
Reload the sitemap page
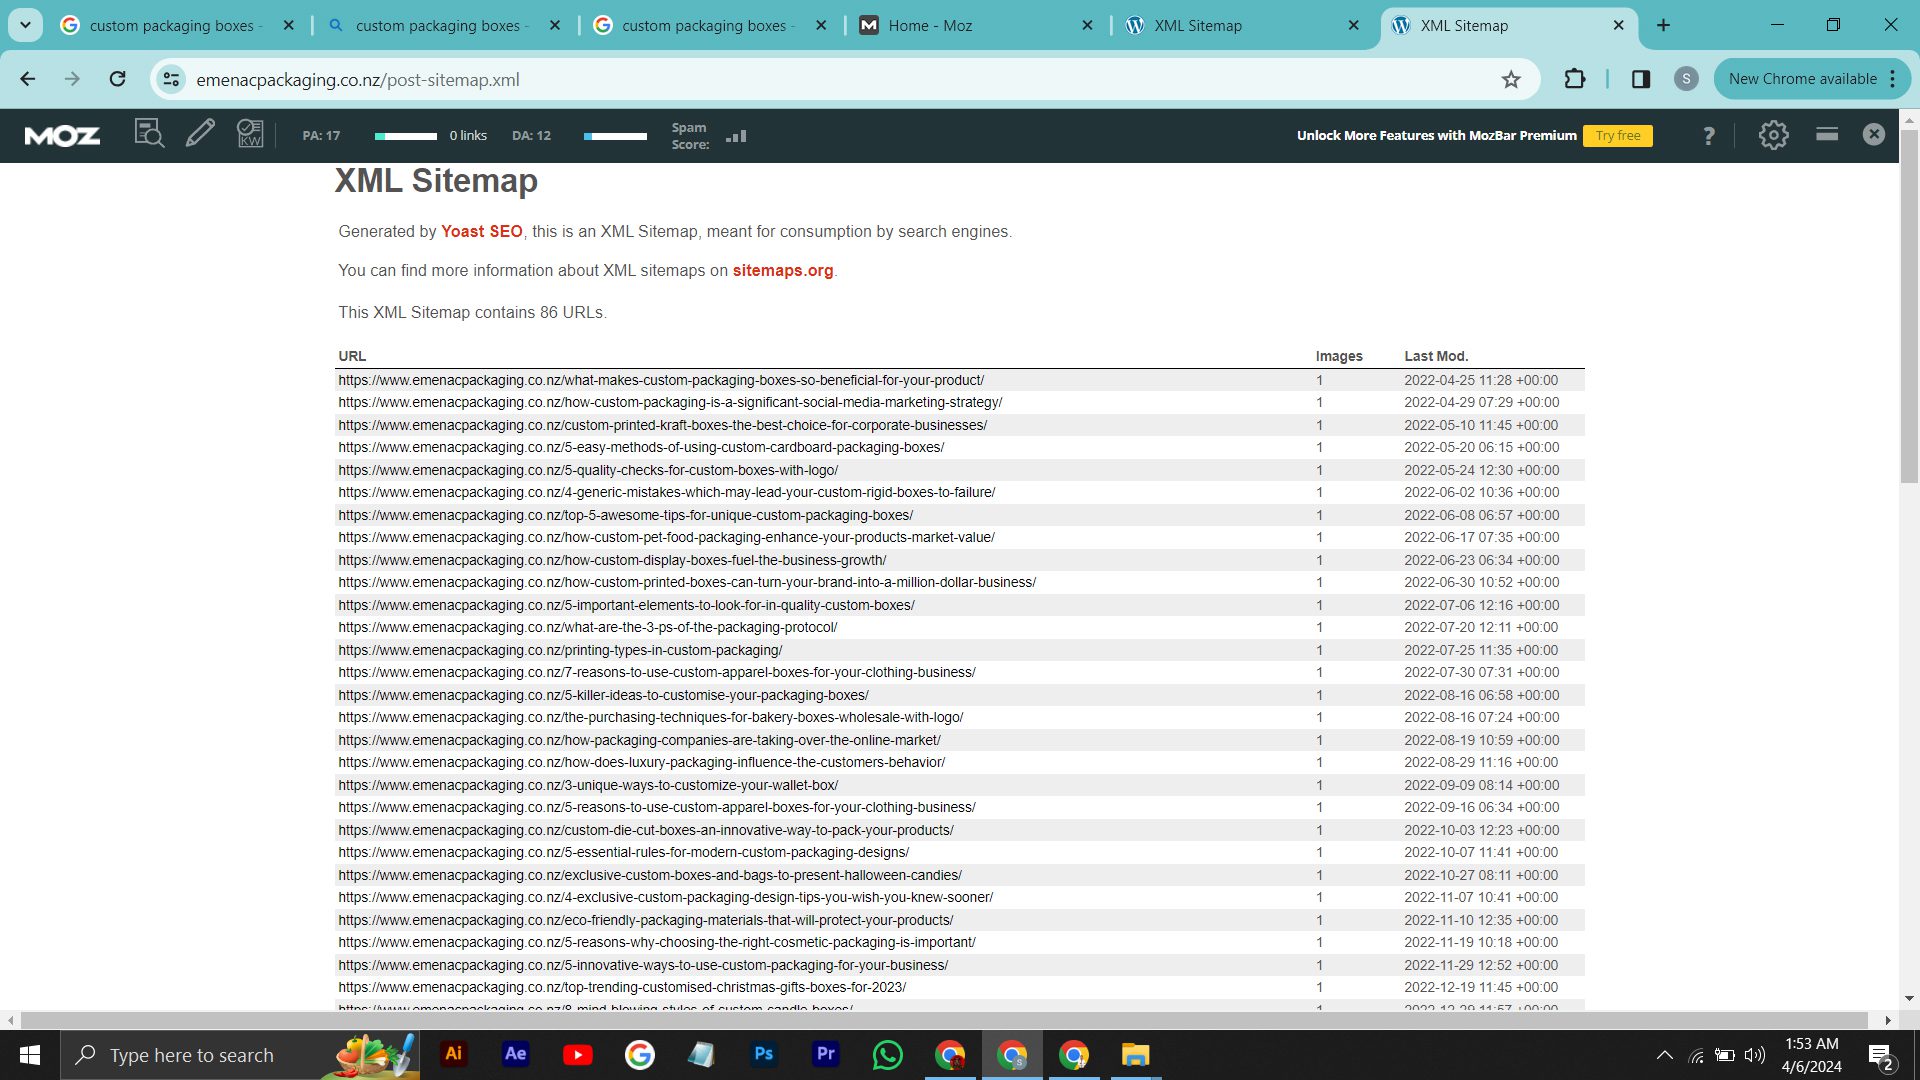tap(118, 79)
